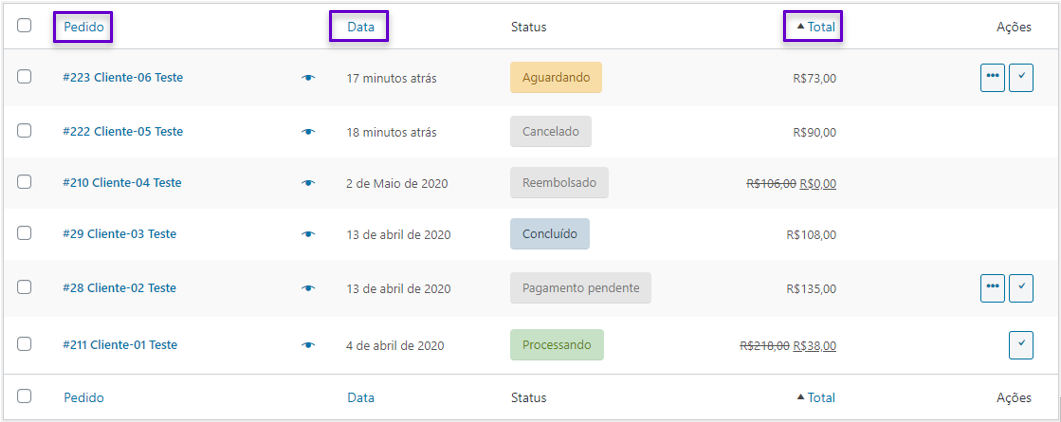This screenshot has height=422, width=1061.
Task: Sort by Pedido in the header row
Action: [x=84, y=27]
